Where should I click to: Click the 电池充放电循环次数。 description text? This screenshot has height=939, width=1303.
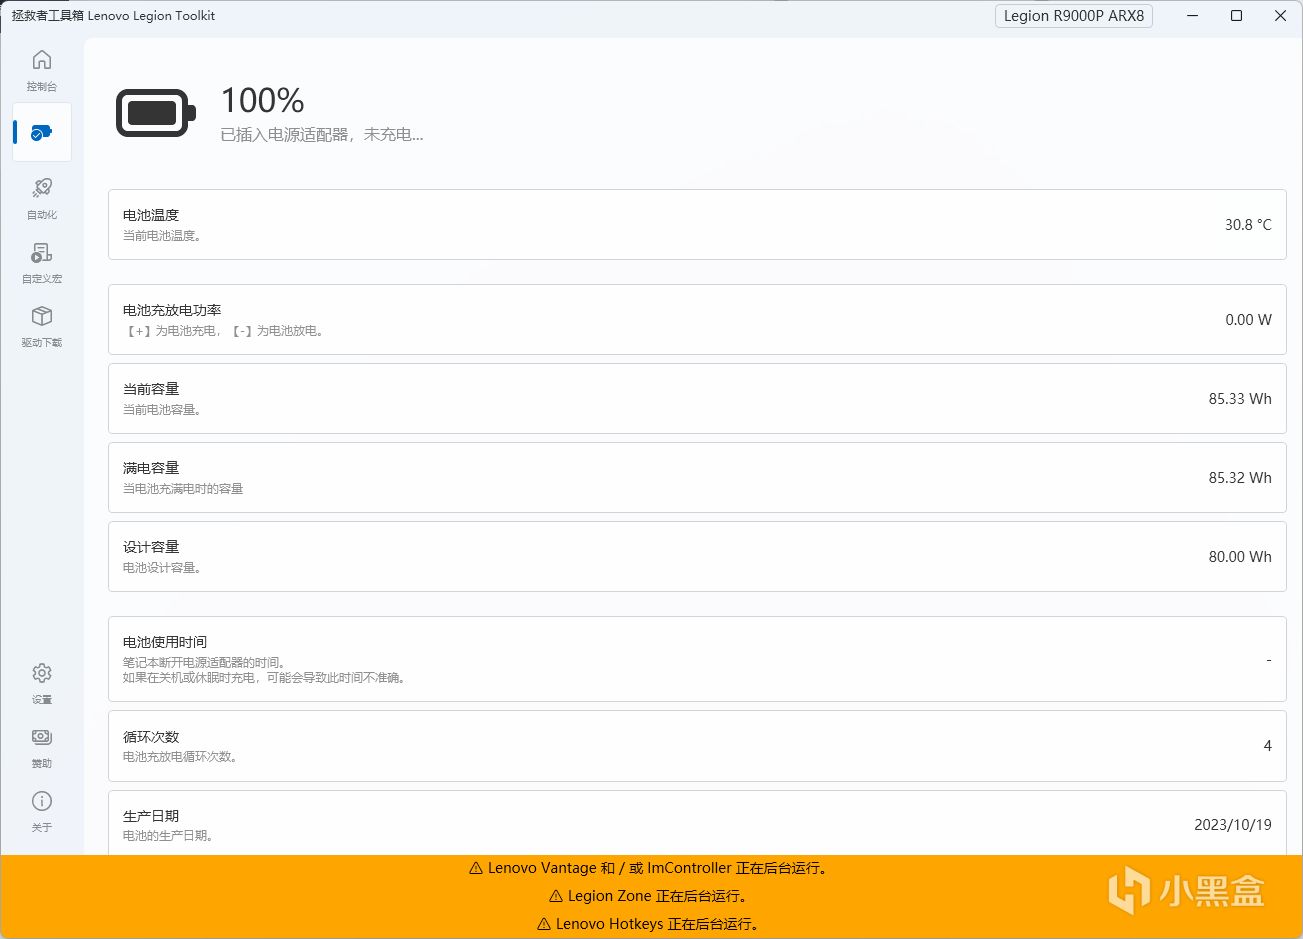tap(181, 757)
